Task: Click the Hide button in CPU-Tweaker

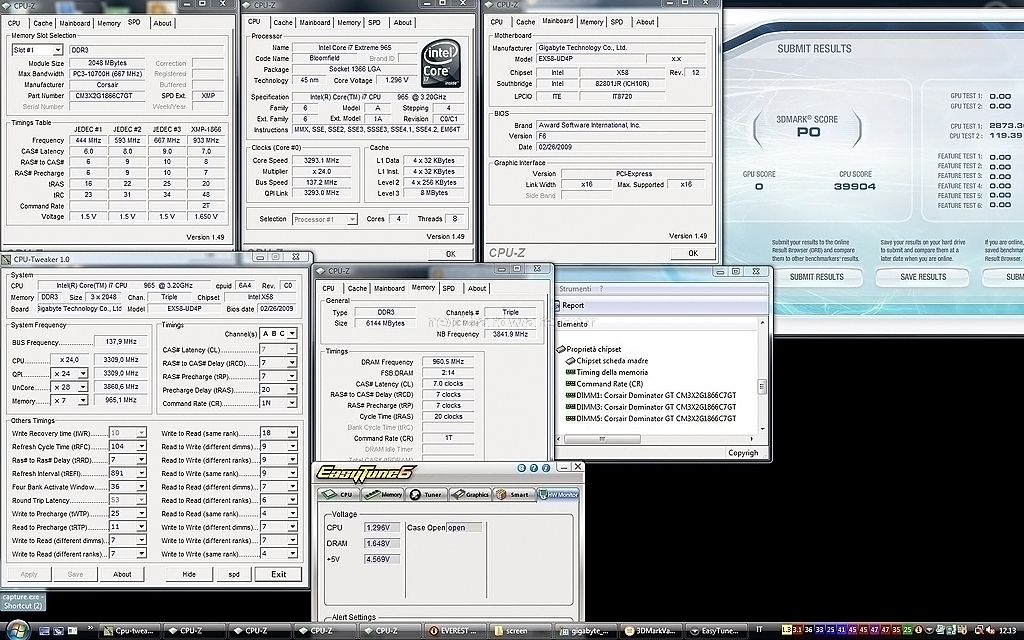Action: 189,575
